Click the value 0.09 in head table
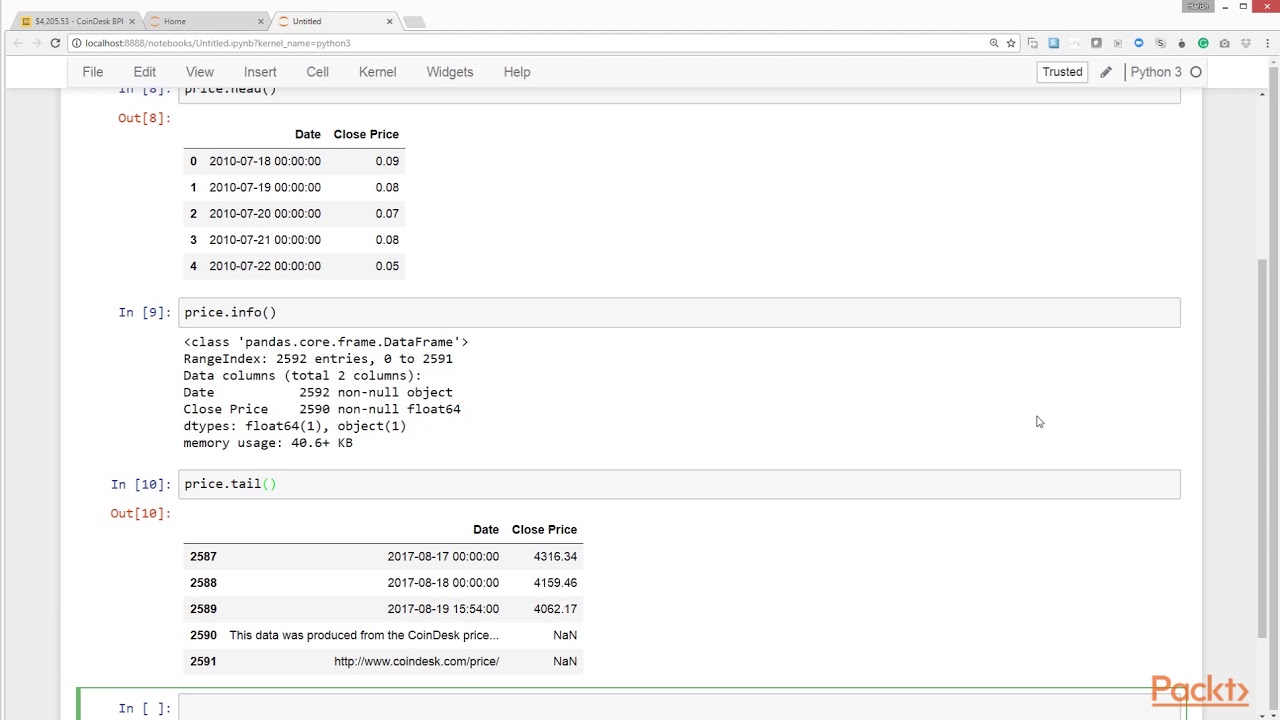 click(x=387, y=161)
